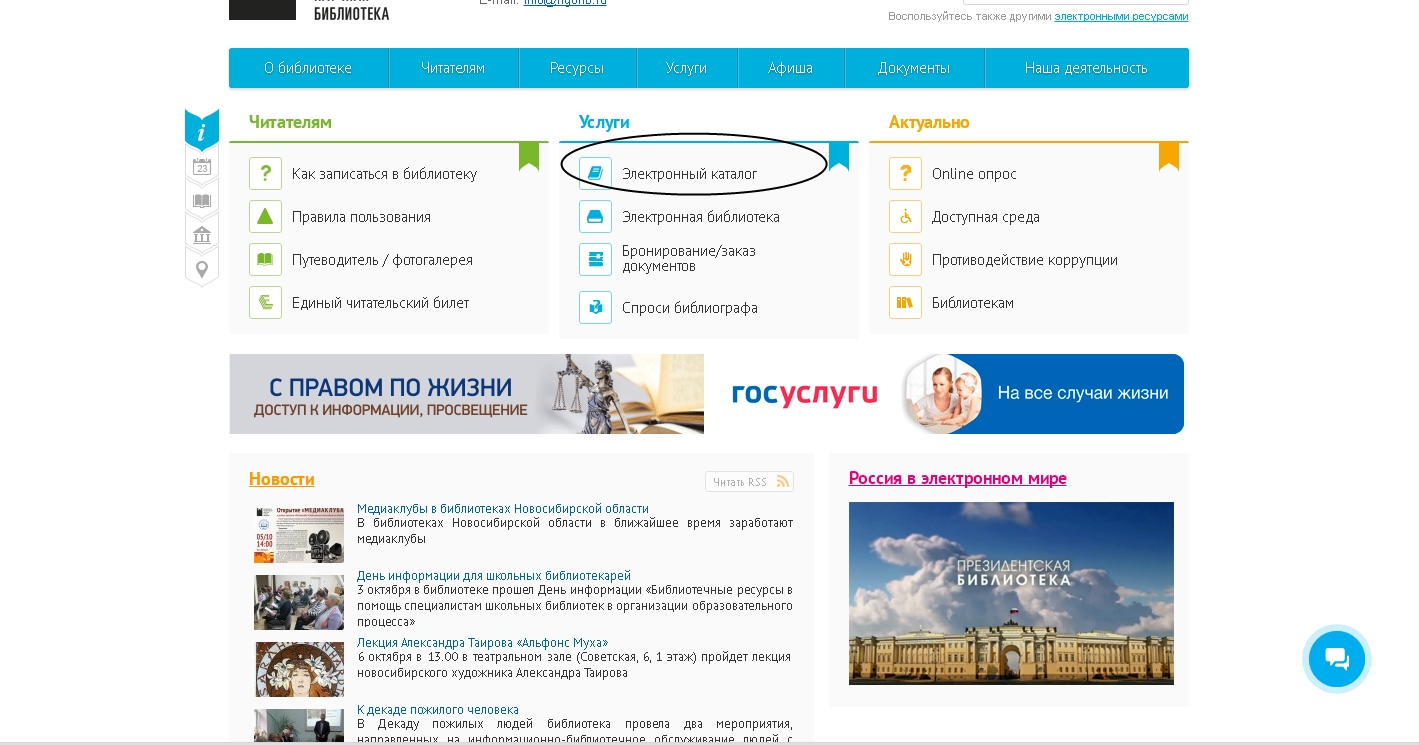Select the wheelchair icon beside Доступная среда

point(905,216)
